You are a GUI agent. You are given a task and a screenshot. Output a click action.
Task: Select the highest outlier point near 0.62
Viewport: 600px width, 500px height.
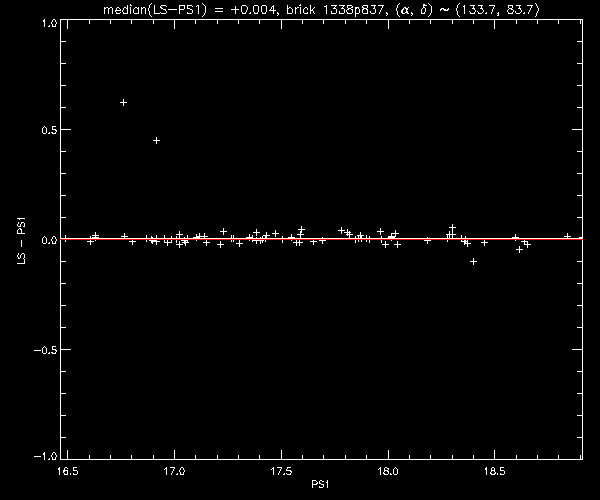(x=123, y=103)
